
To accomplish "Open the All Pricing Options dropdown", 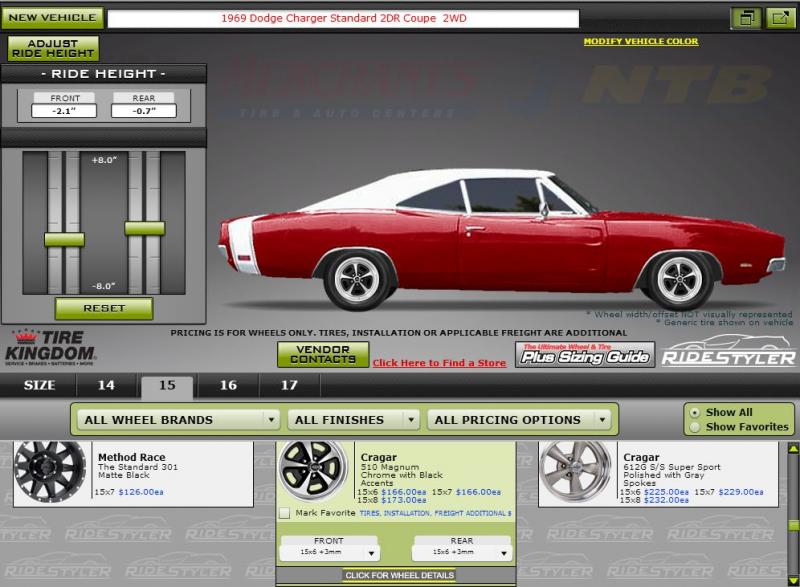I will pos(519,420).
